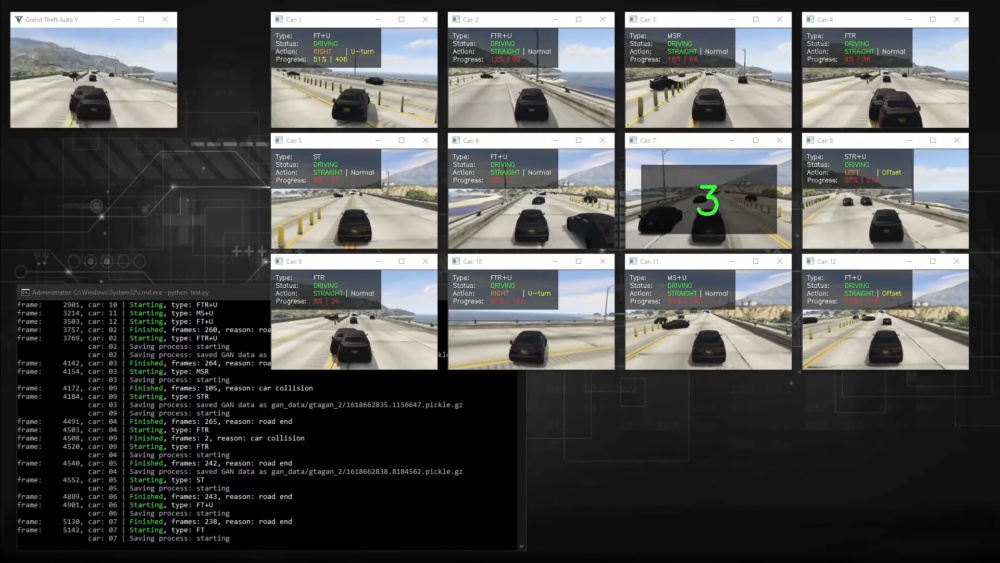Maximize the Car: 2 window
Image resolution: width=1000 pixels, height=563 pixels.
pyautogui.click(x=578, y=20)
